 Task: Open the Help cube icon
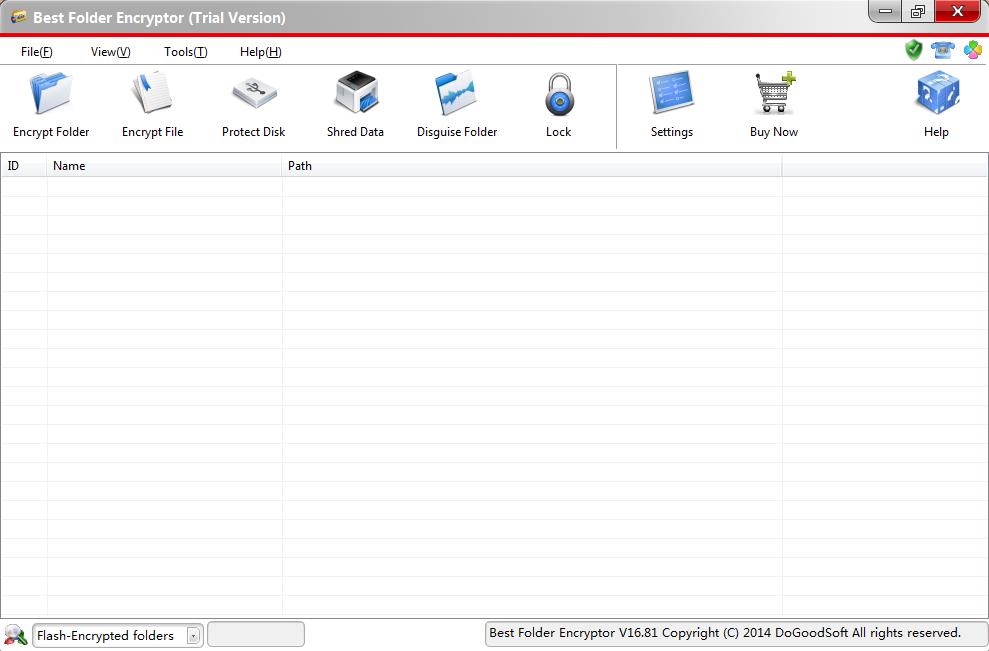937,93
